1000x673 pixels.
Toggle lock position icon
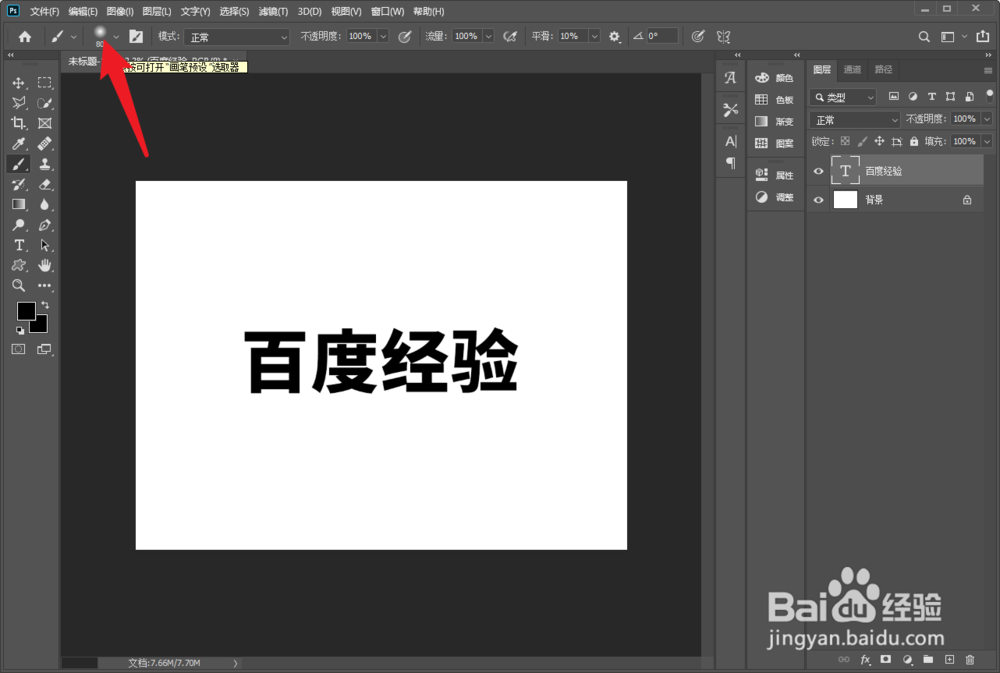point(879,141)
